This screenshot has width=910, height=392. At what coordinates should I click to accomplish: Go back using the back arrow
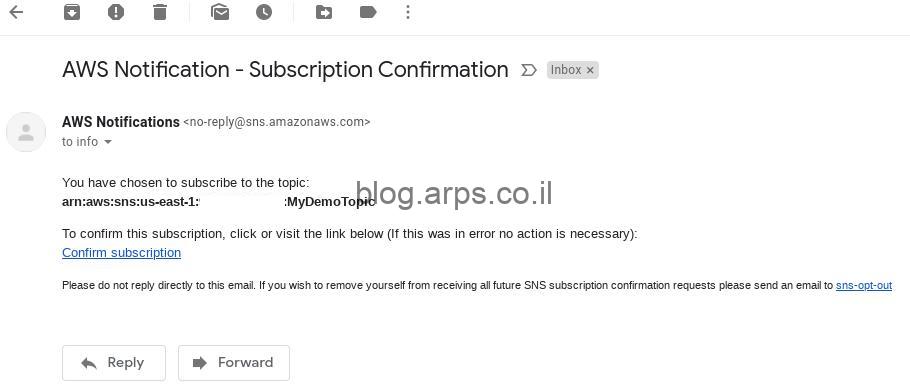tap(16, 12)
